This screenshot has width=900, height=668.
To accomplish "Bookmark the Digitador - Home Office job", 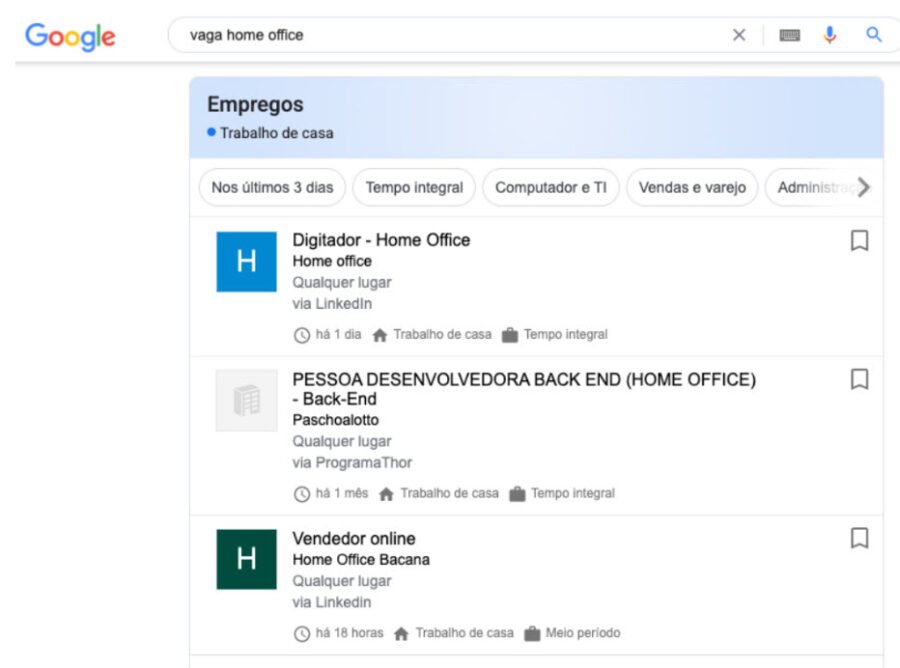I will point(859,241).
